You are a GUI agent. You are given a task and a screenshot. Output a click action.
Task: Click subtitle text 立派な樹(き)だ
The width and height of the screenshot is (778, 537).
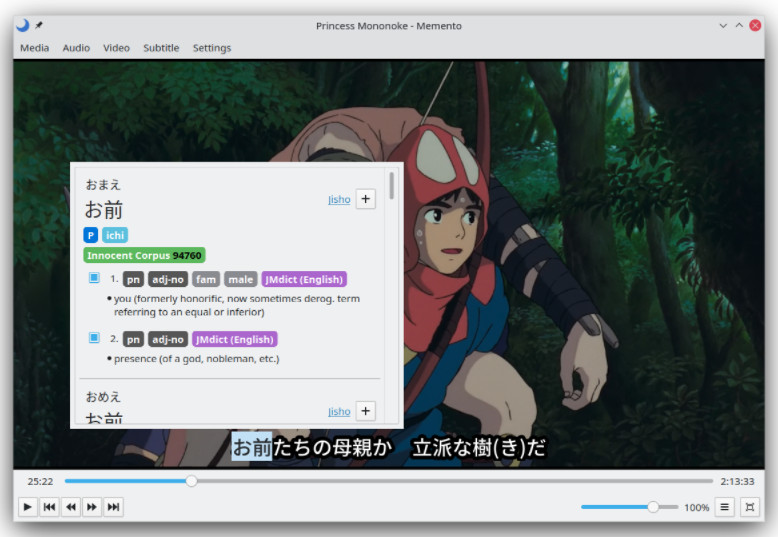pyautogui.click(x=479, y=447)
